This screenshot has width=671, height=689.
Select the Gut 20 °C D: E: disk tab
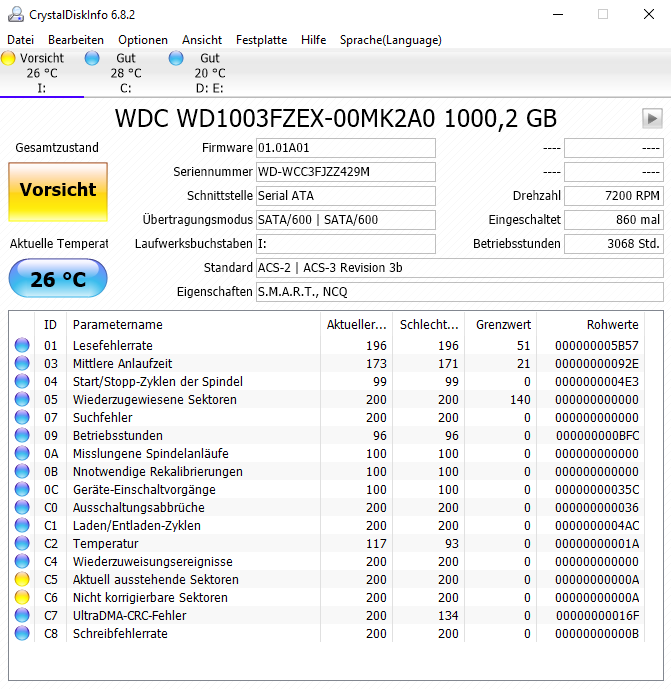point(210,73)
